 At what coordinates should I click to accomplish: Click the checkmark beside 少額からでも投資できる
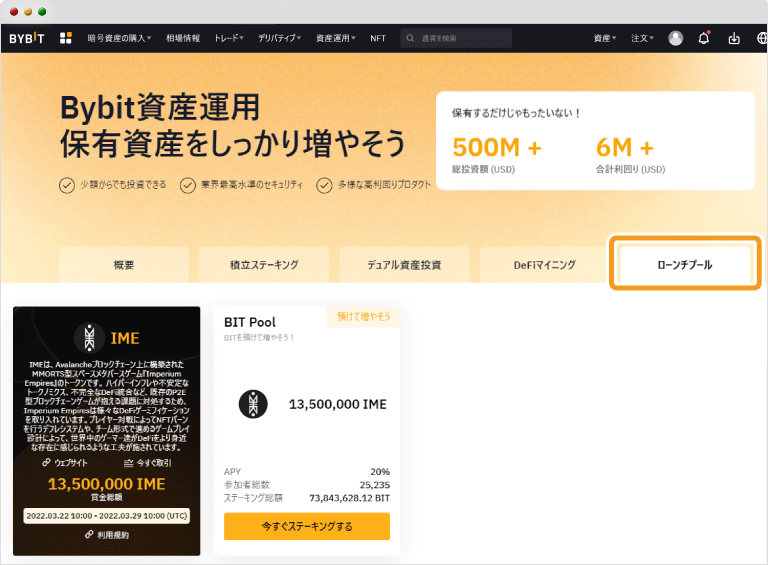pyautogui.click(x=67, y=186)
